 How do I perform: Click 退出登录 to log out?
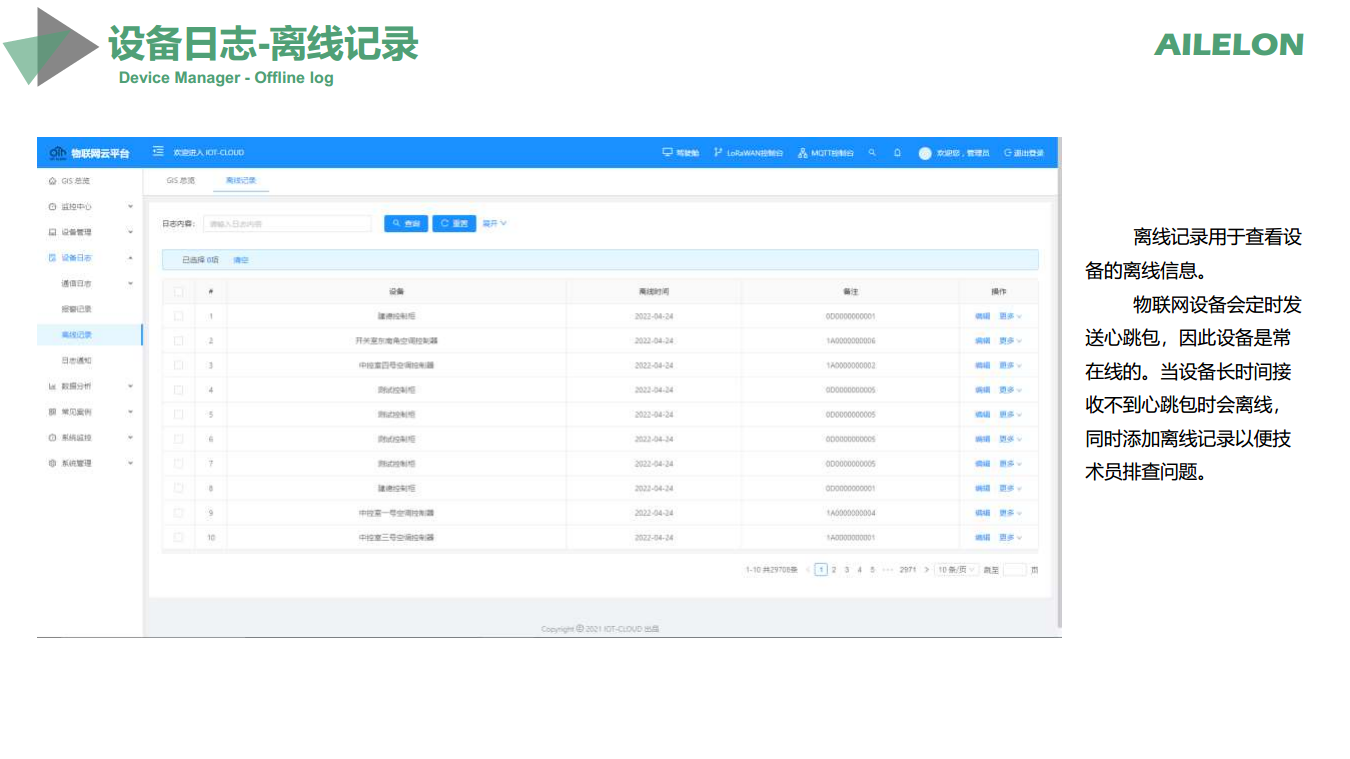point(1023,153)
